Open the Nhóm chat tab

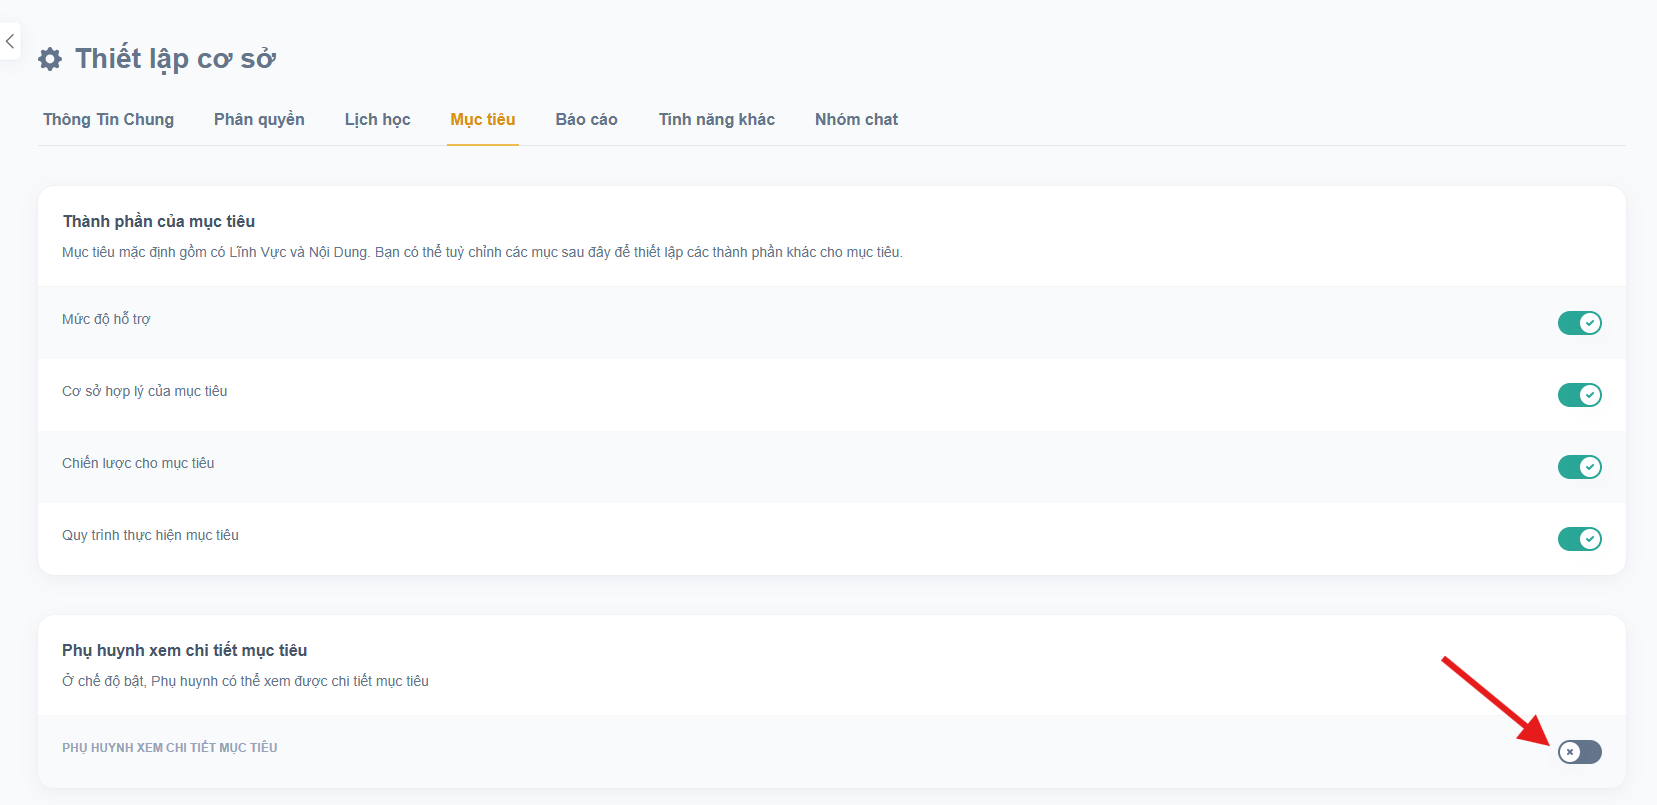tap(856, 119)
